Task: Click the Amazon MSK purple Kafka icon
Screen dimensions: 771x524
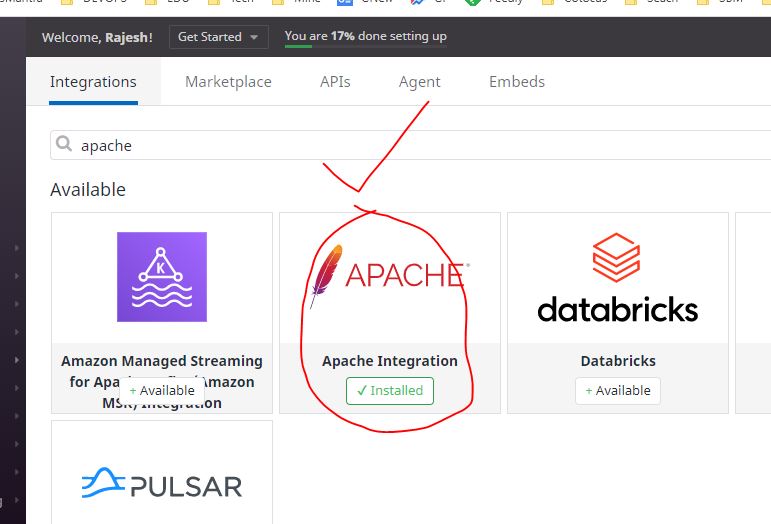Action: [162, 277]
